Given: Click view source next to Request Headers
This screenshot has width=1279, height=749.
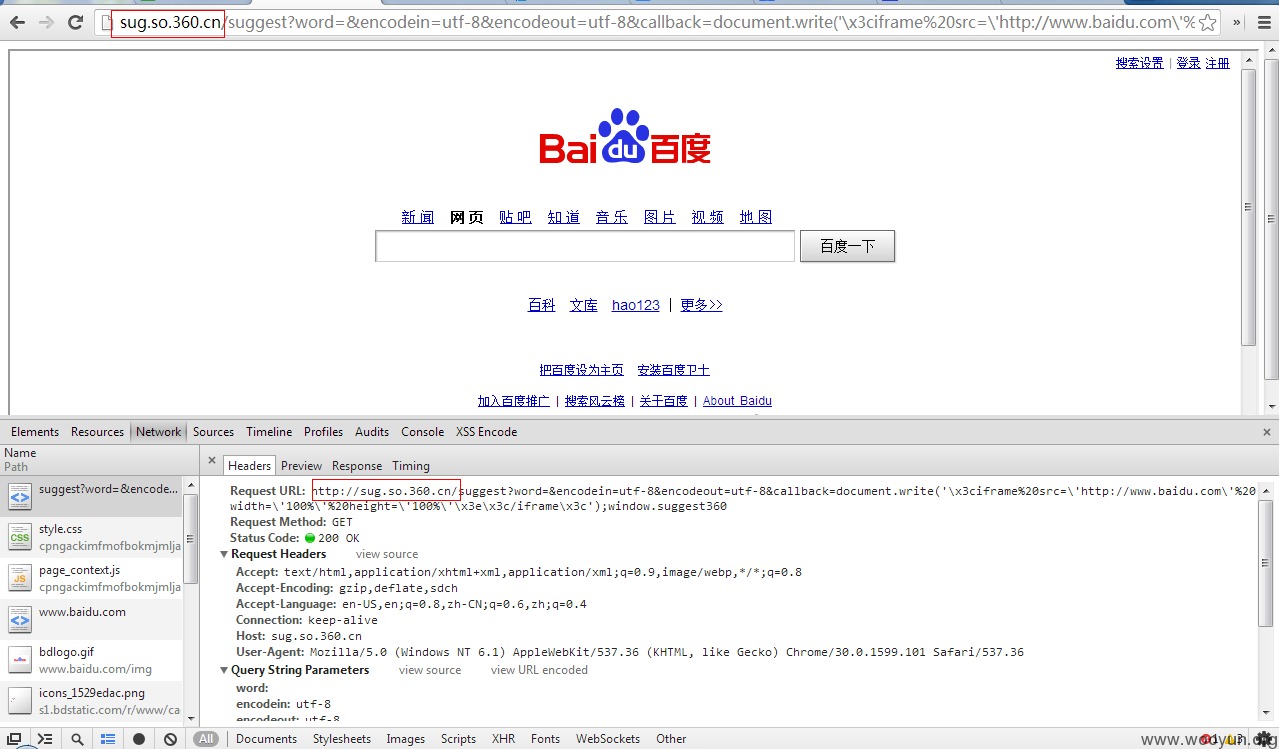Looking at the screenshot, I should click(387, 554).
